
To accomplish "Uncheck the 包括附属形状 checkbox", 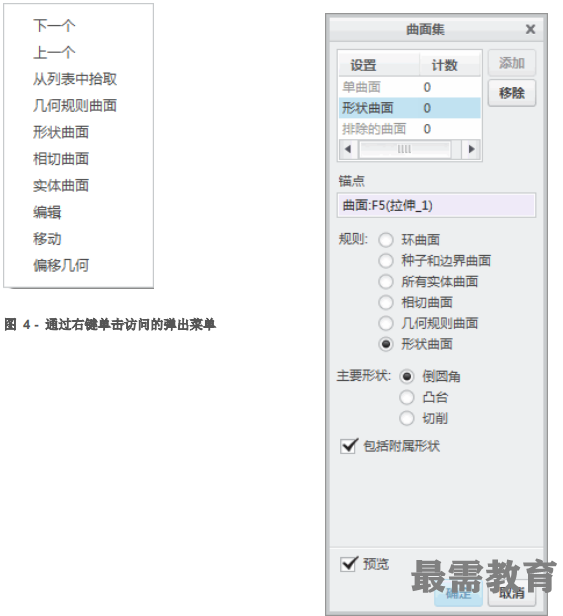I will coord(349,446).
